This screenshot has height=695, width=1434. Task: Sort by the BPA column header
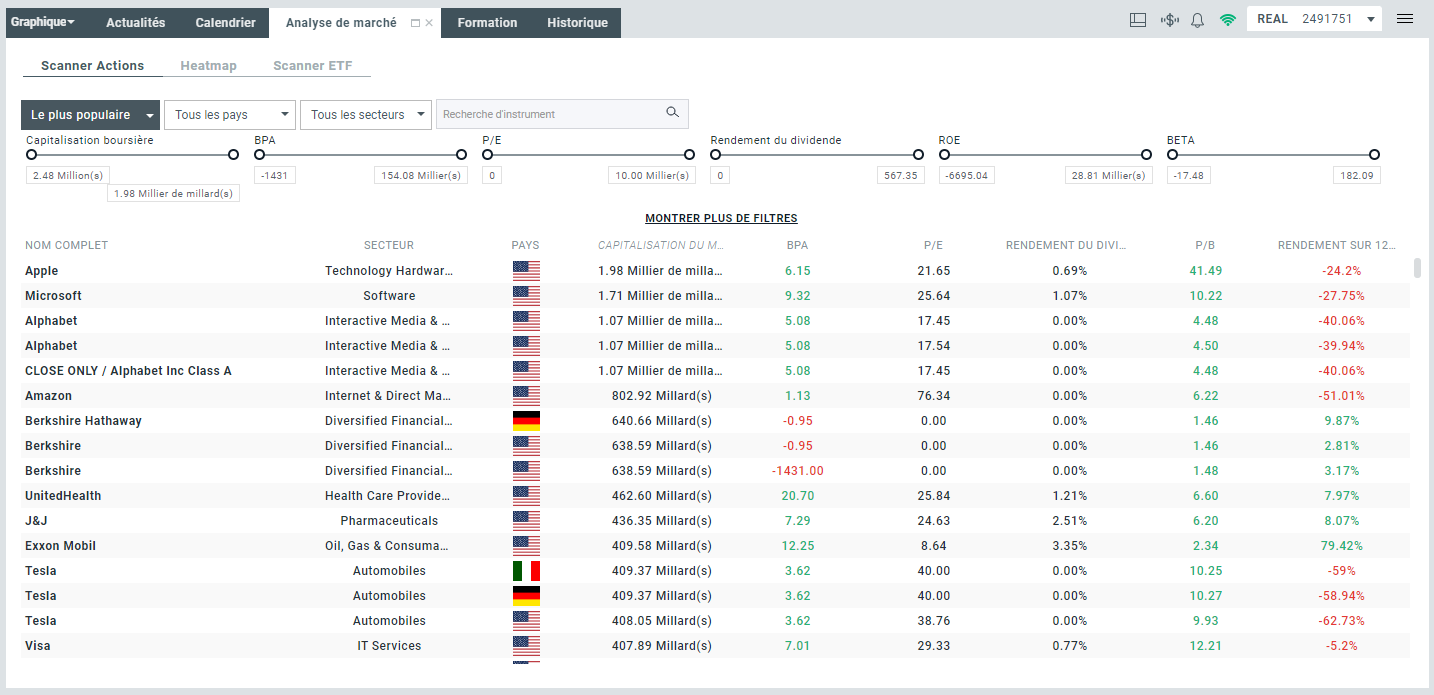797,245
